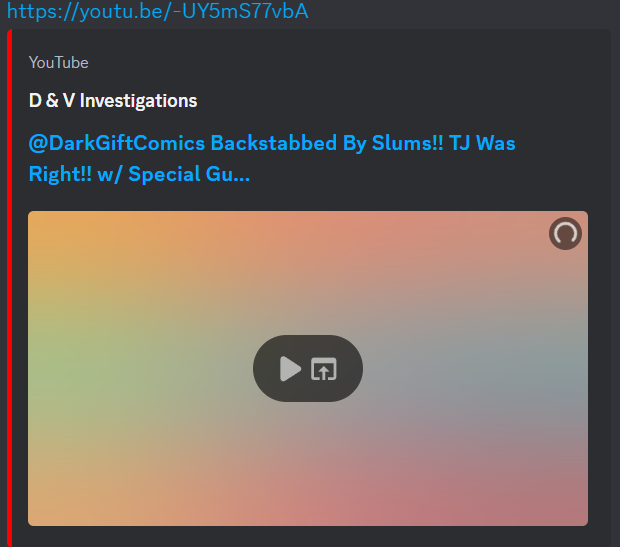Open the blue https youtu.be URL text
This screenshot has height=547, width=620.
157,11
